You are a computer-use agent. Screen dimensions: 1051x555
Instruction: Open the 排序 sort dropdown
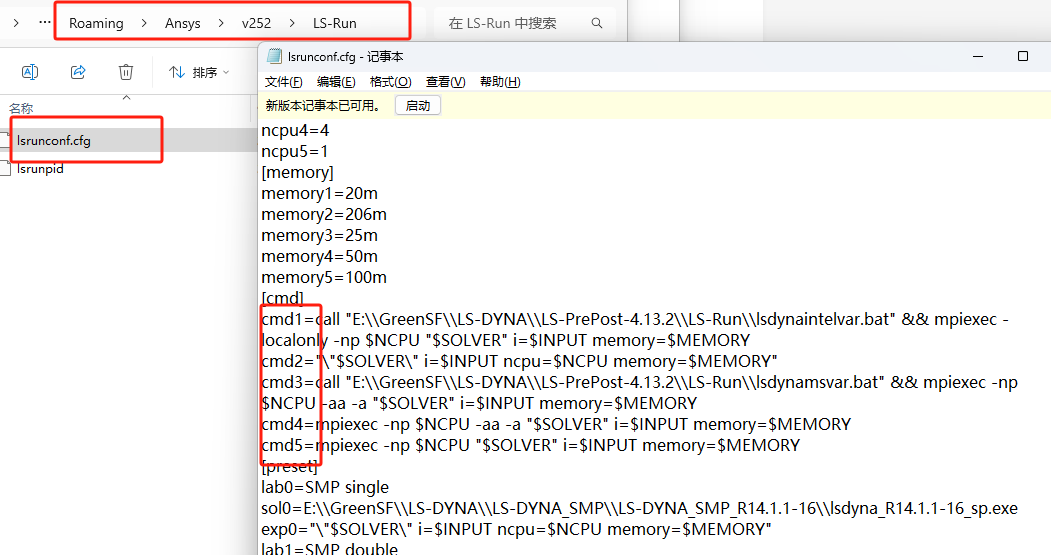199,72
